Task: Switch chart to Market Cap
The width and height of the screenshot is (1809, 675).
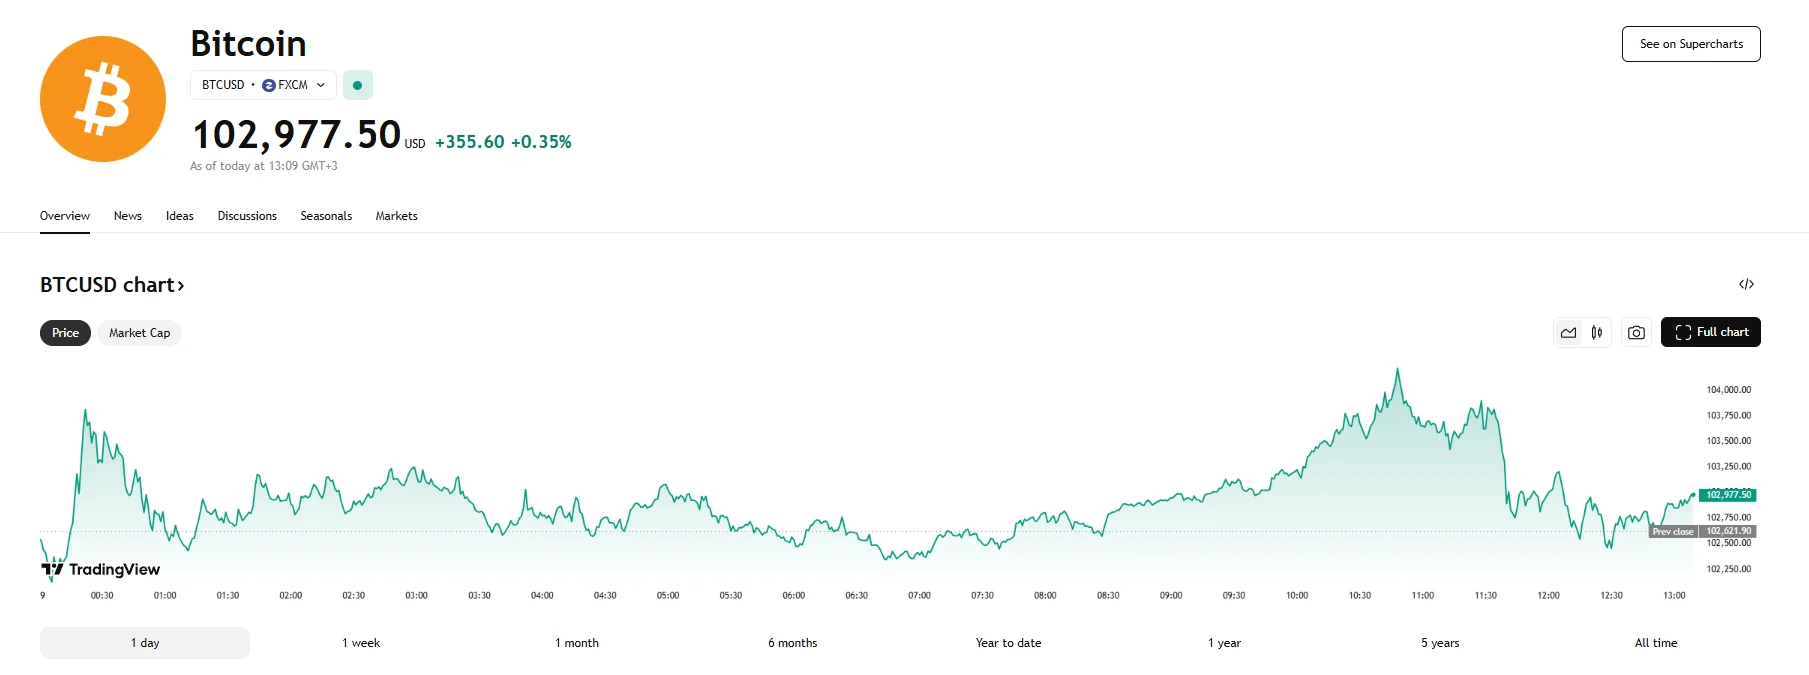Action: click(x=139, y=333)
